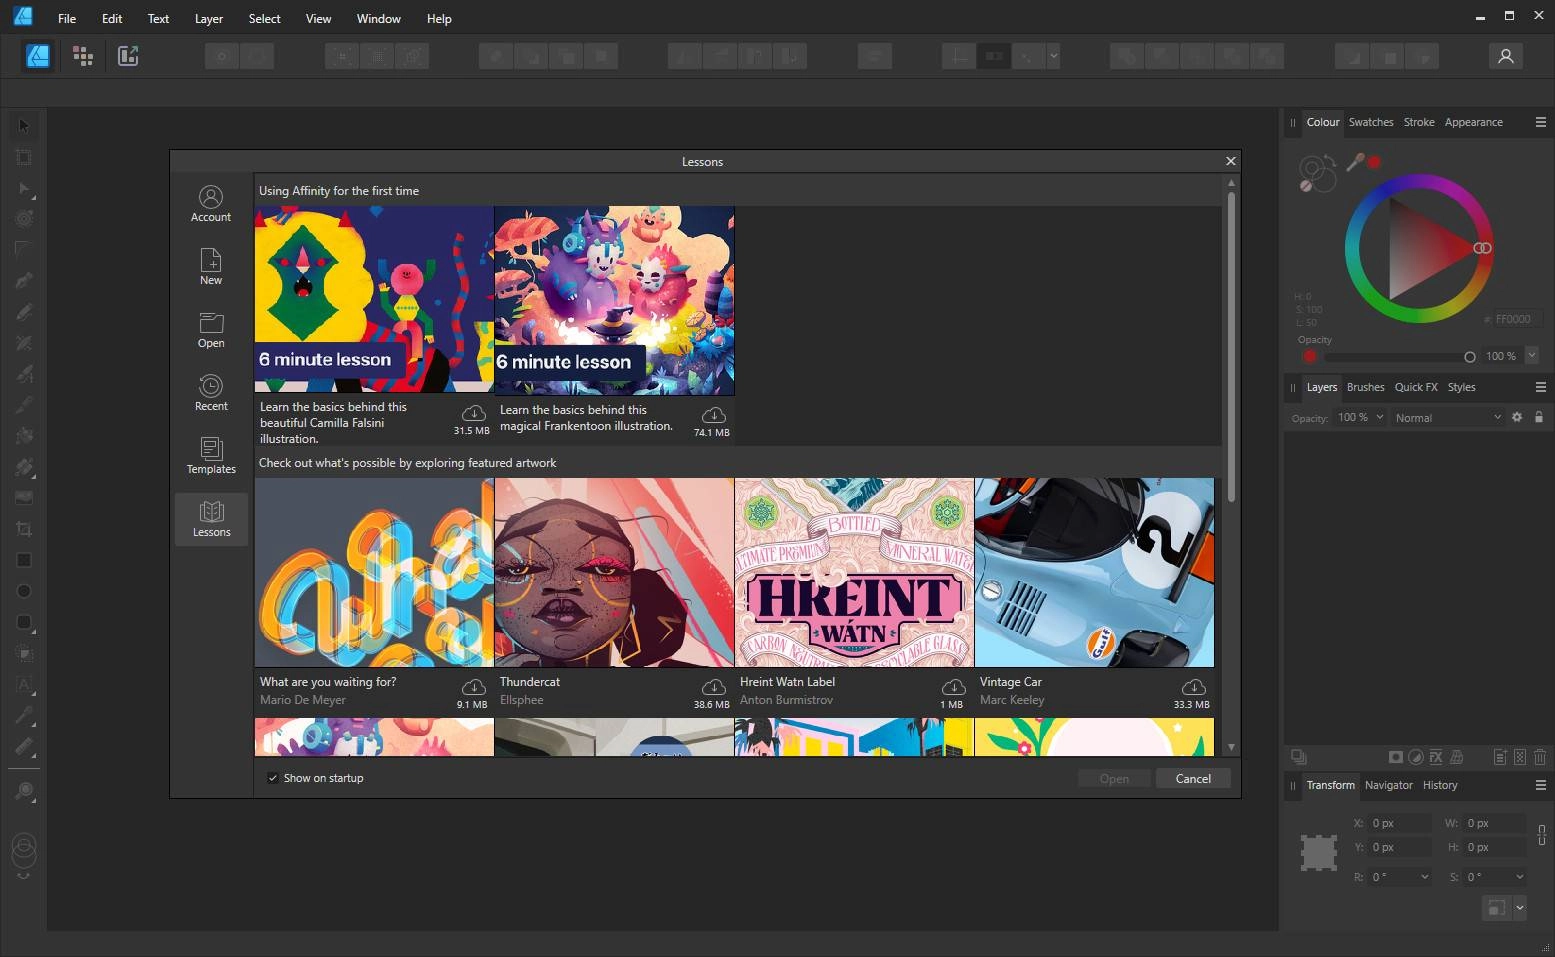This screenshot has width=1555, height=957.
Task: Choose the Open folder icon in sidebar
Action: point(211,329)
